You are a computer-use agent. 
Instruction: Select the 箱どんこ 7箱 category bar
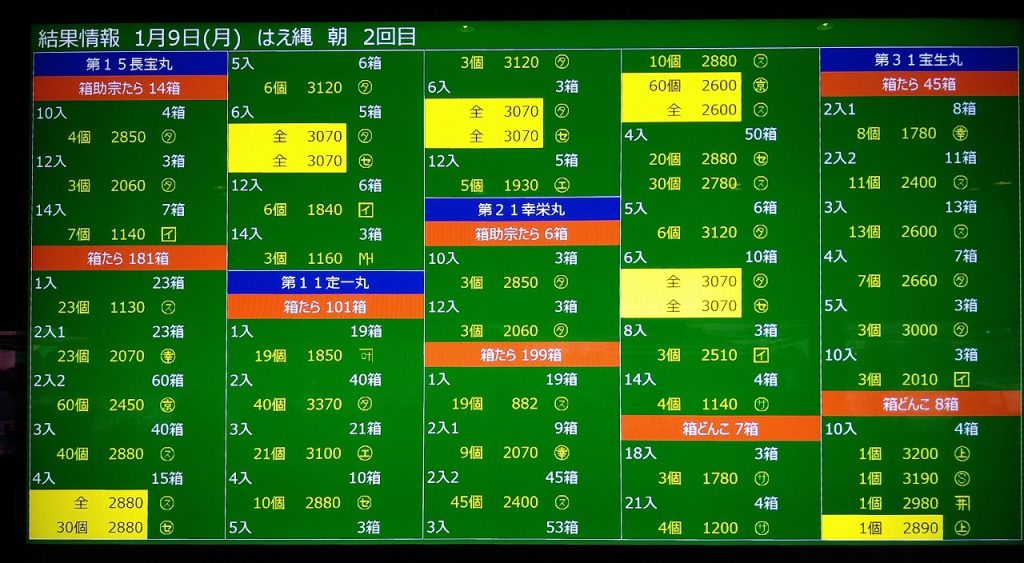[x=720, y=428]
